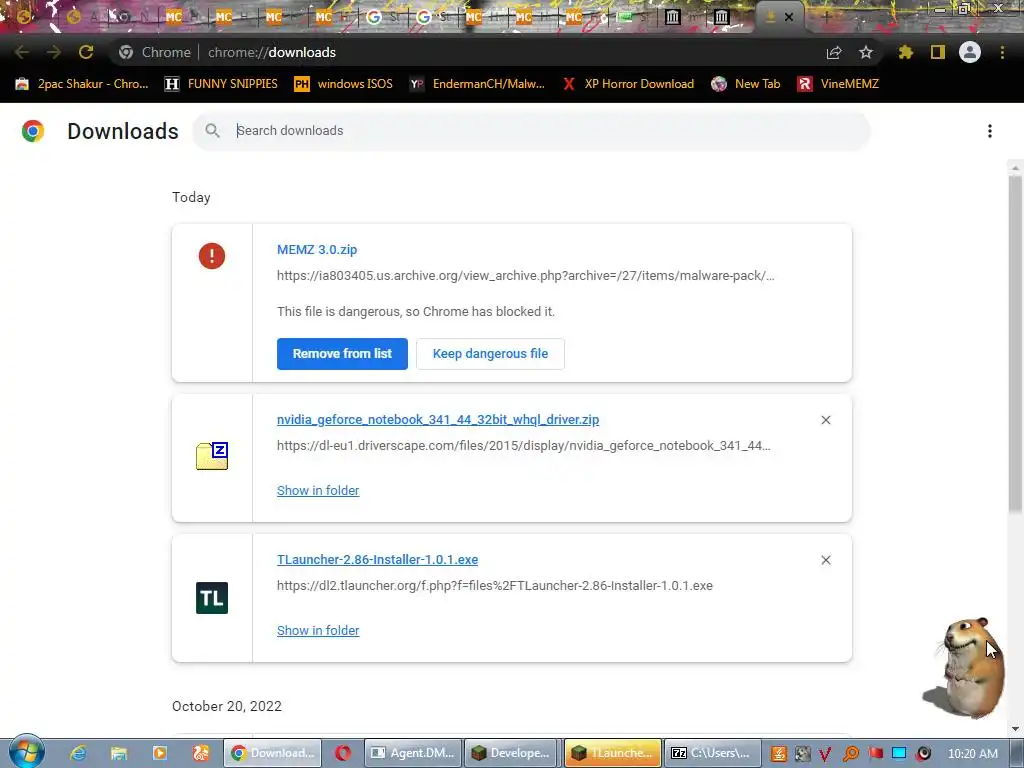Click the driverscape.com source URL text

point(524,446)
